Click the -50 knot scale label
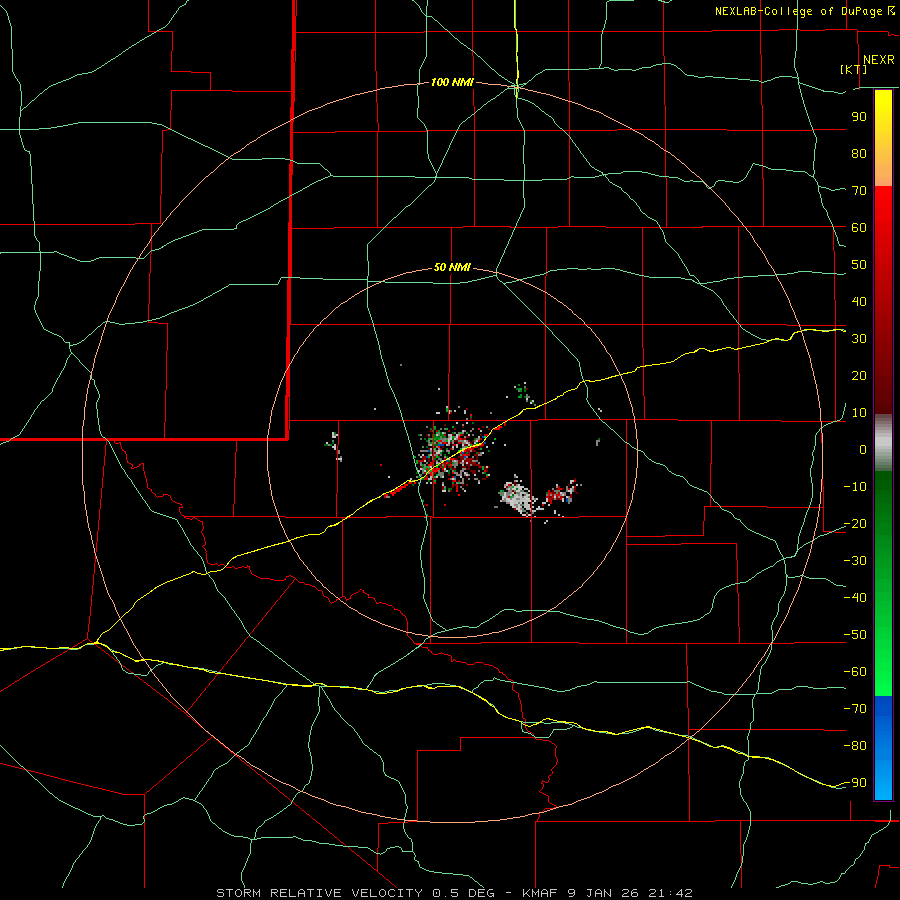Screen dimensions: 900x900 pyautogui.click(x=855, y=635)
